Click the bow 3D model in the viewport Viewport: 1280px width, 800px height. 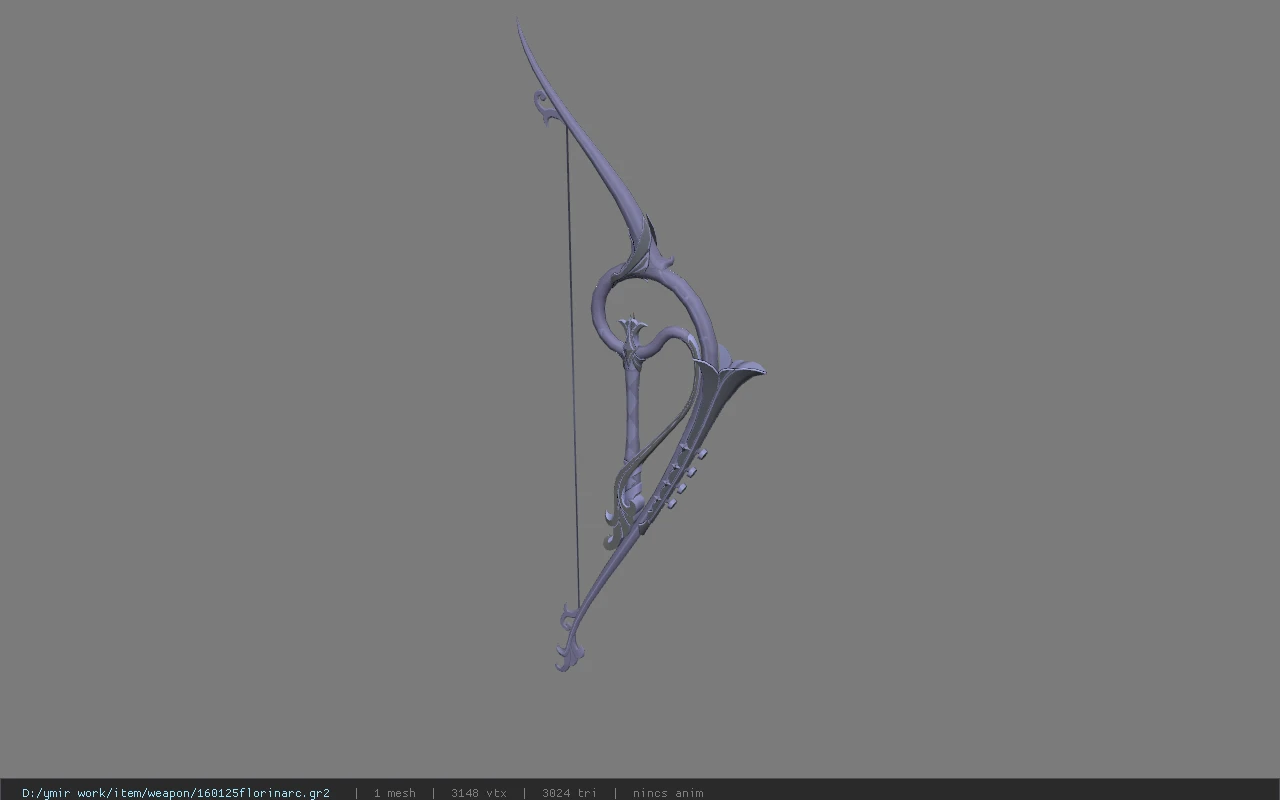[x=640, y=345]
